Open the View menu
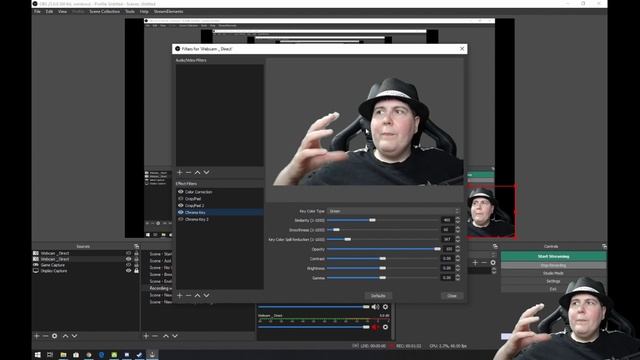This screenshot has width=640, height=360. point(62,11)
